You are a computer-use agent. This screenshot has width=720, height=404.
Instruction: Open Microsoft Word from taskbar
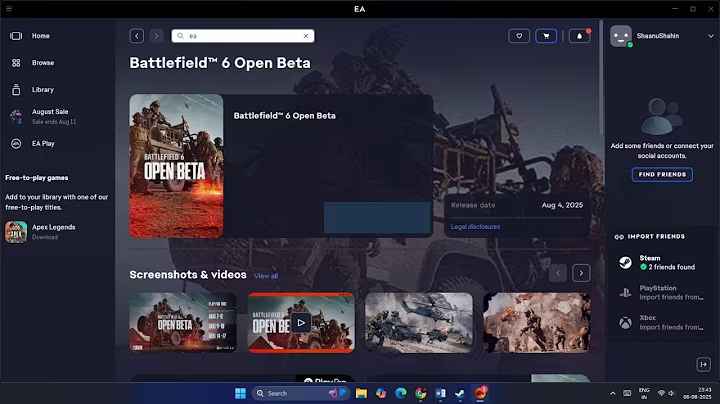click(440, 393)
